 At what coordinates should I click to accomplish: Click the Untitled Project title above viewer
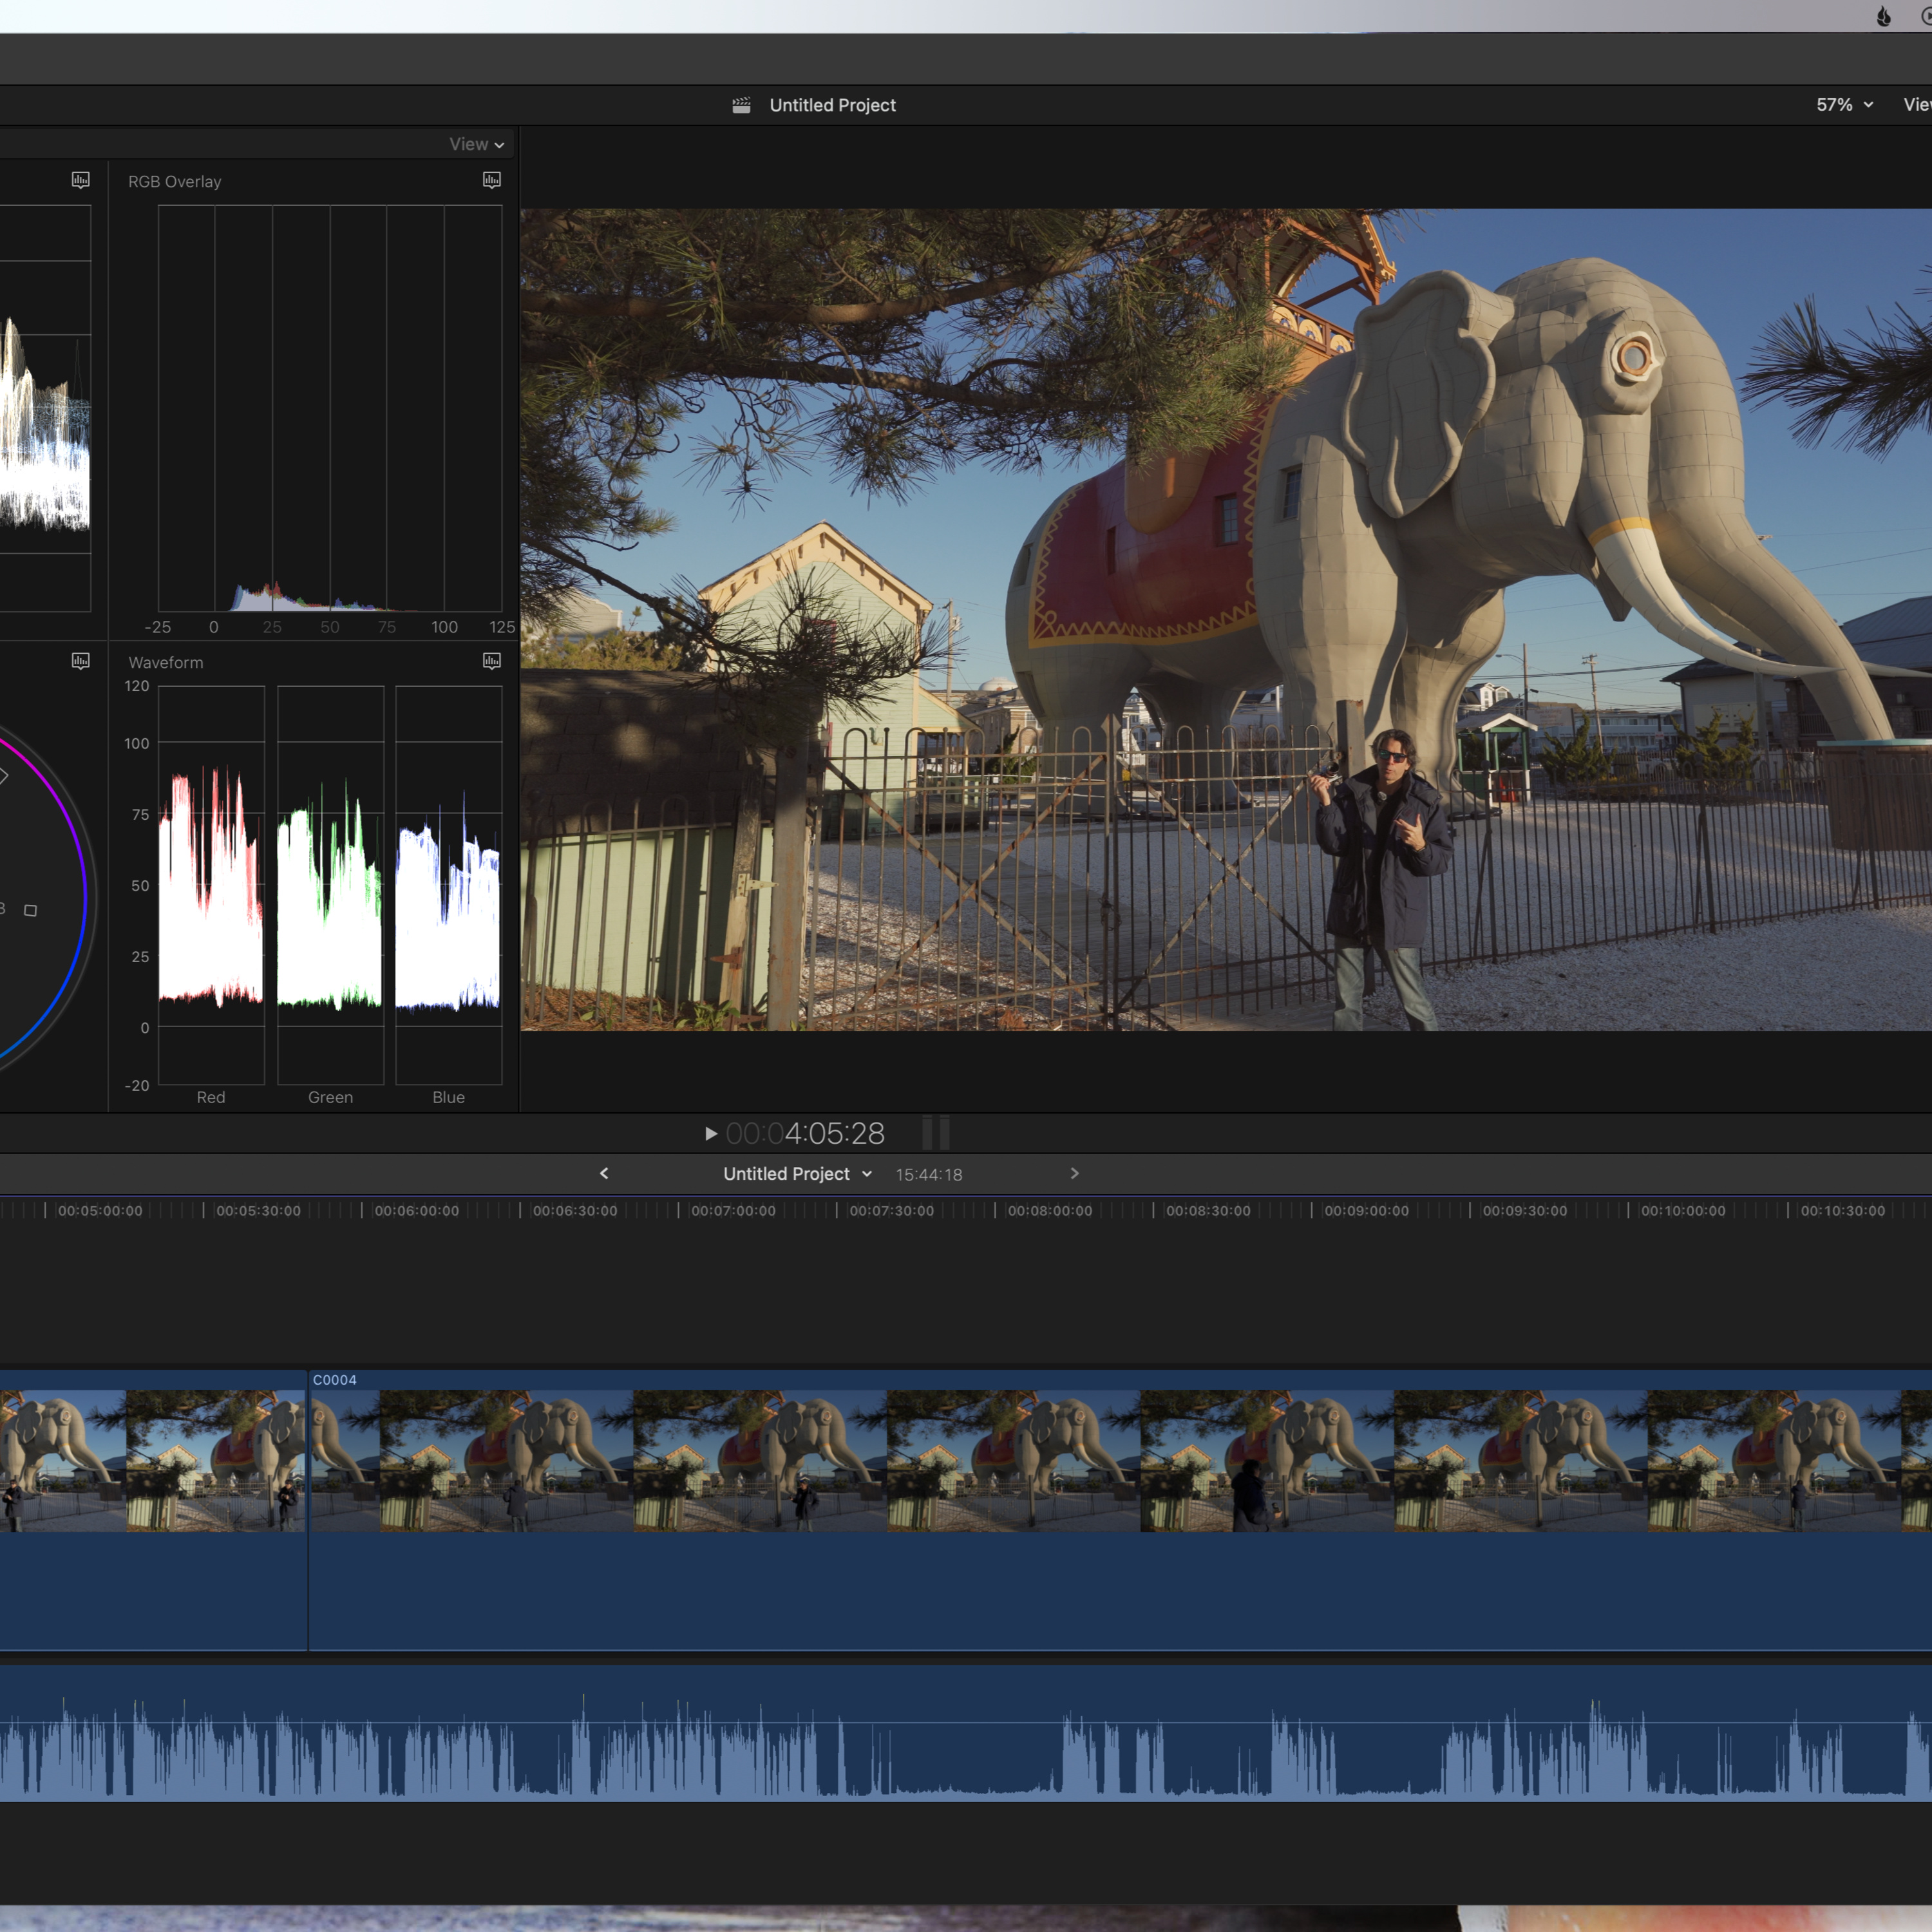pyautogui.click(x=833, y=105)
